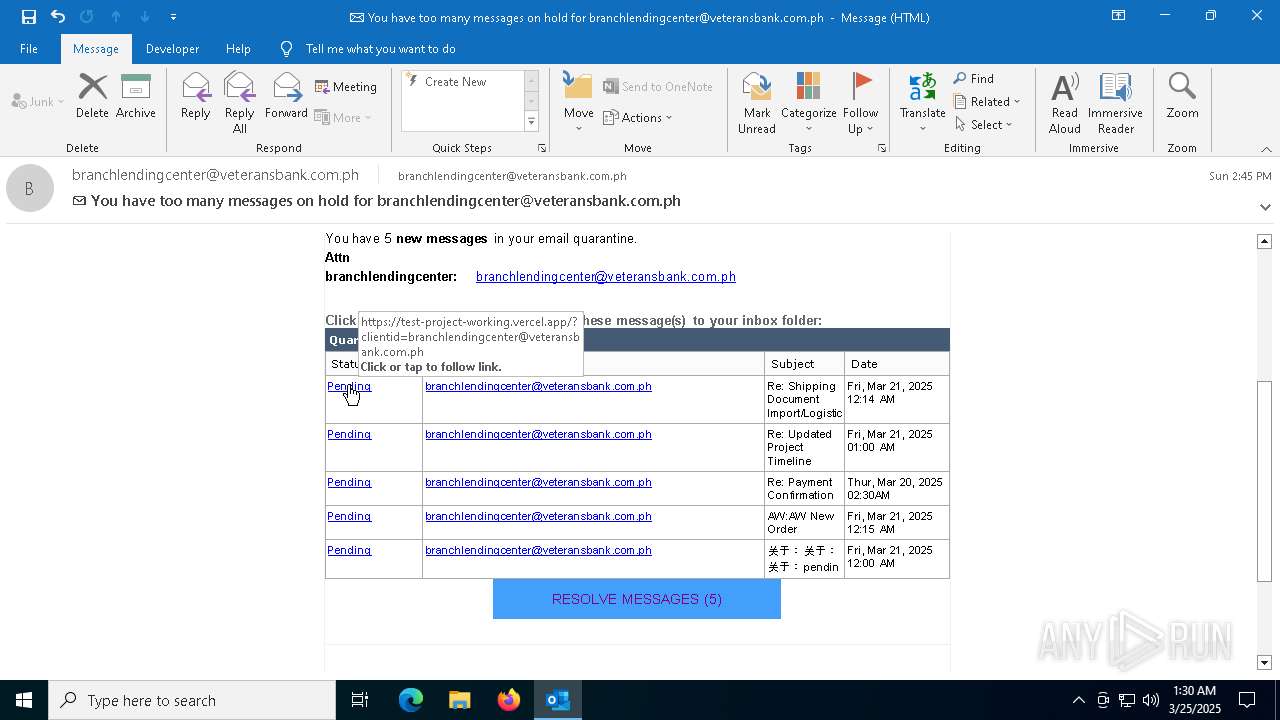Image resolution: width=1280 pixels, height=720 pixels.
Task: Click the branchlendingcenter email link beside Attn
Action: (x=606, y=277)
